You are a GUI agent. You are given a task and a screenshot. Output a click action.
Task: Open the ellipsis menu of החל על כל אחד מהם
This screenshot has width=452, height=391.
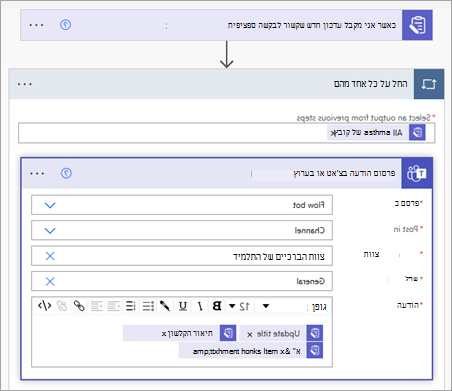pyautogui.click(x=25, y=84)
